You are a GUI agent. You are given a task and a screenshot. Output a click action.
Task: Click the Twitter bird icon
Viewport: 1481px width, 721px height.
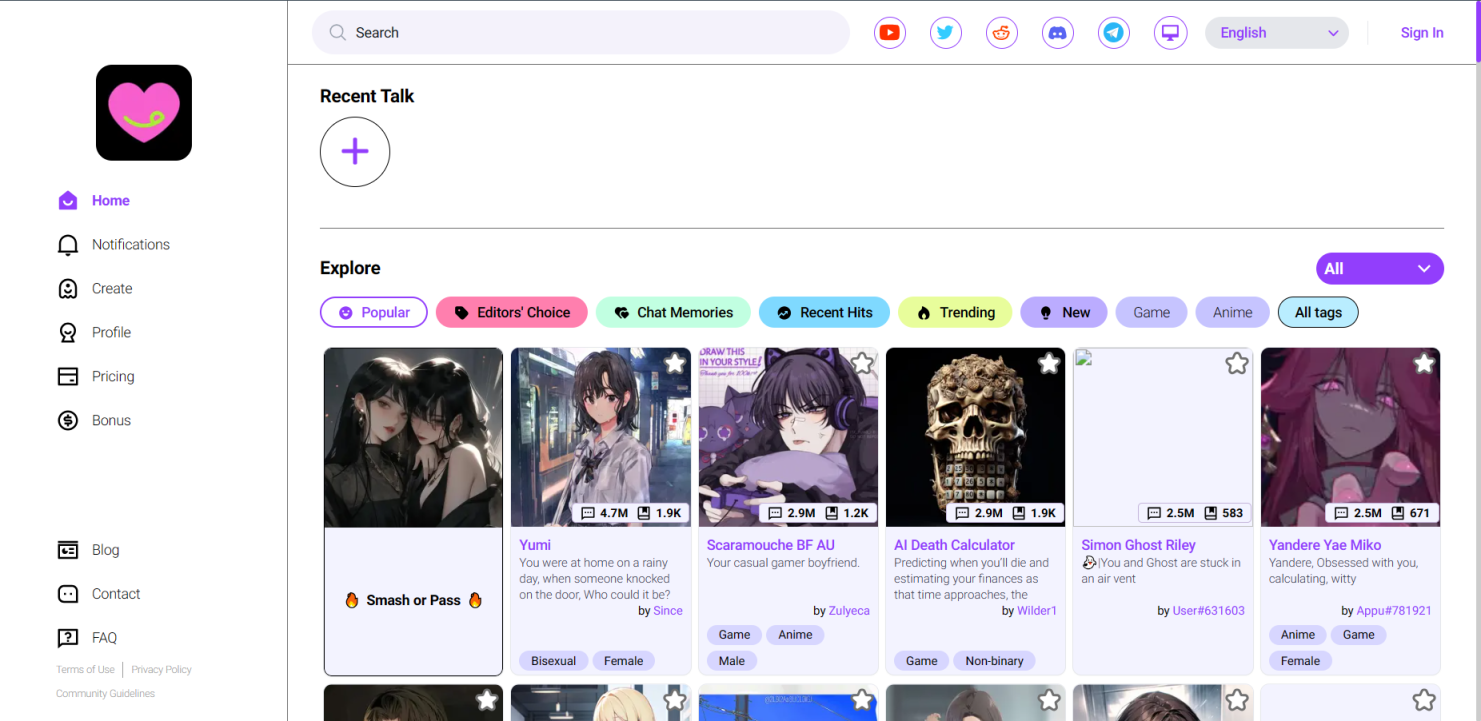click(945, 32)
